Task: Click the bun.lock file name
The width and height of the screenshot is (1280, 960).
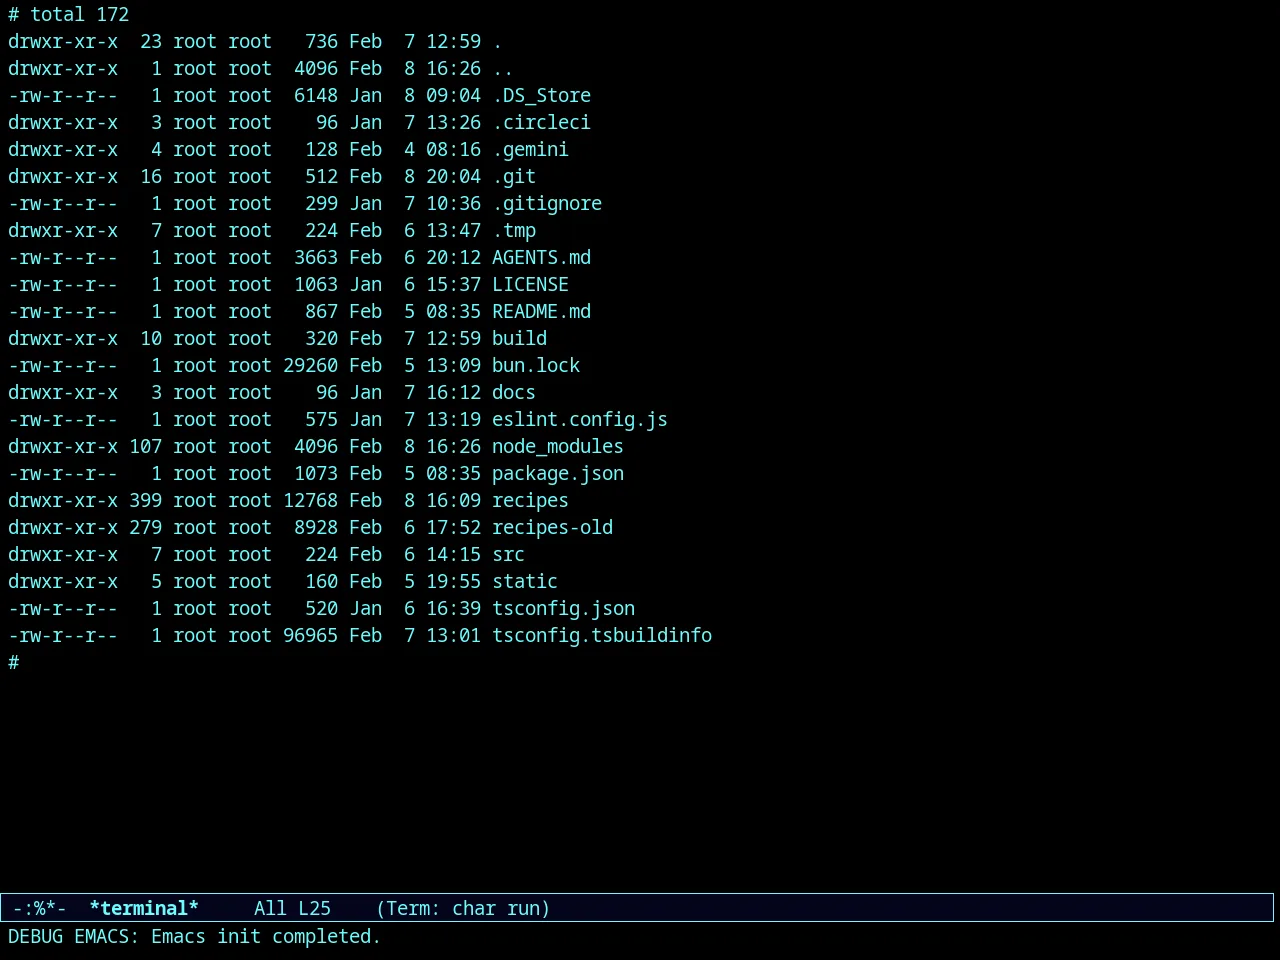Action: [x=536, y=366]
